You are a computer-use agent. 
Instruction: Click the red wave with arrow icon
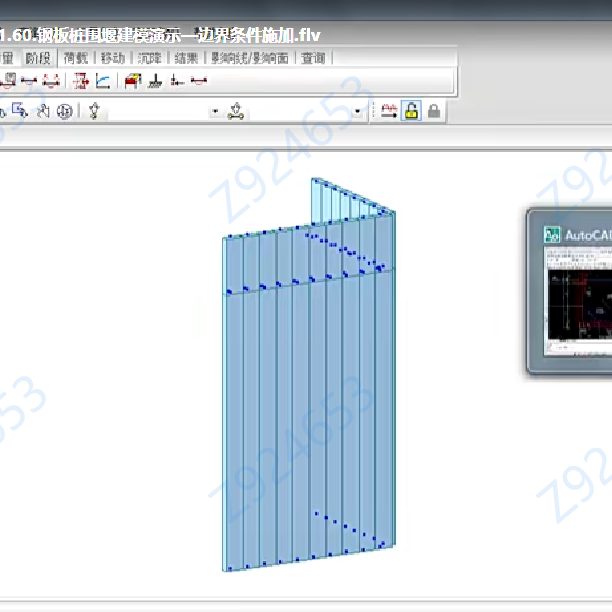click(x=389, y=111)
